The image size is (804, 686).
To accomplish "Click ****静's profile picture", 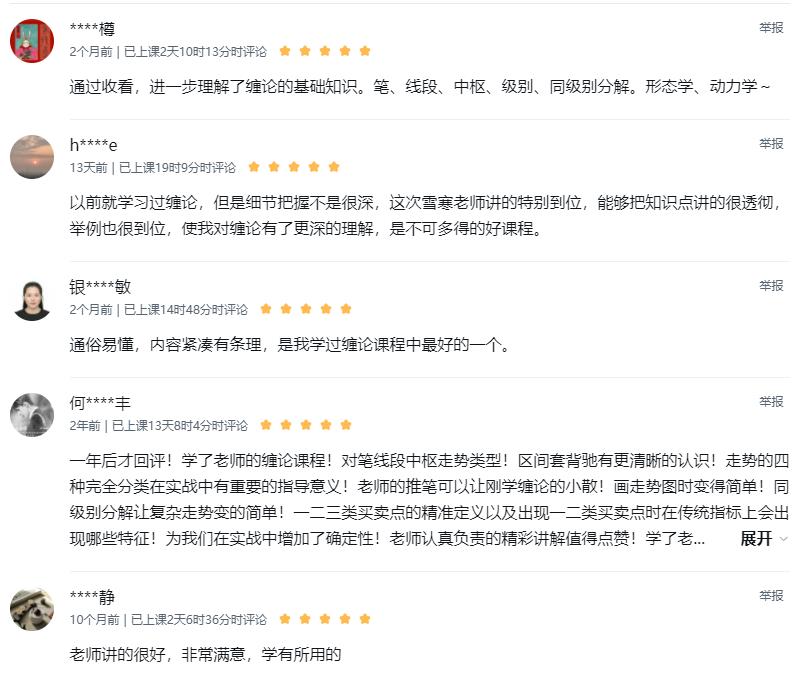I will pos(32,609).
